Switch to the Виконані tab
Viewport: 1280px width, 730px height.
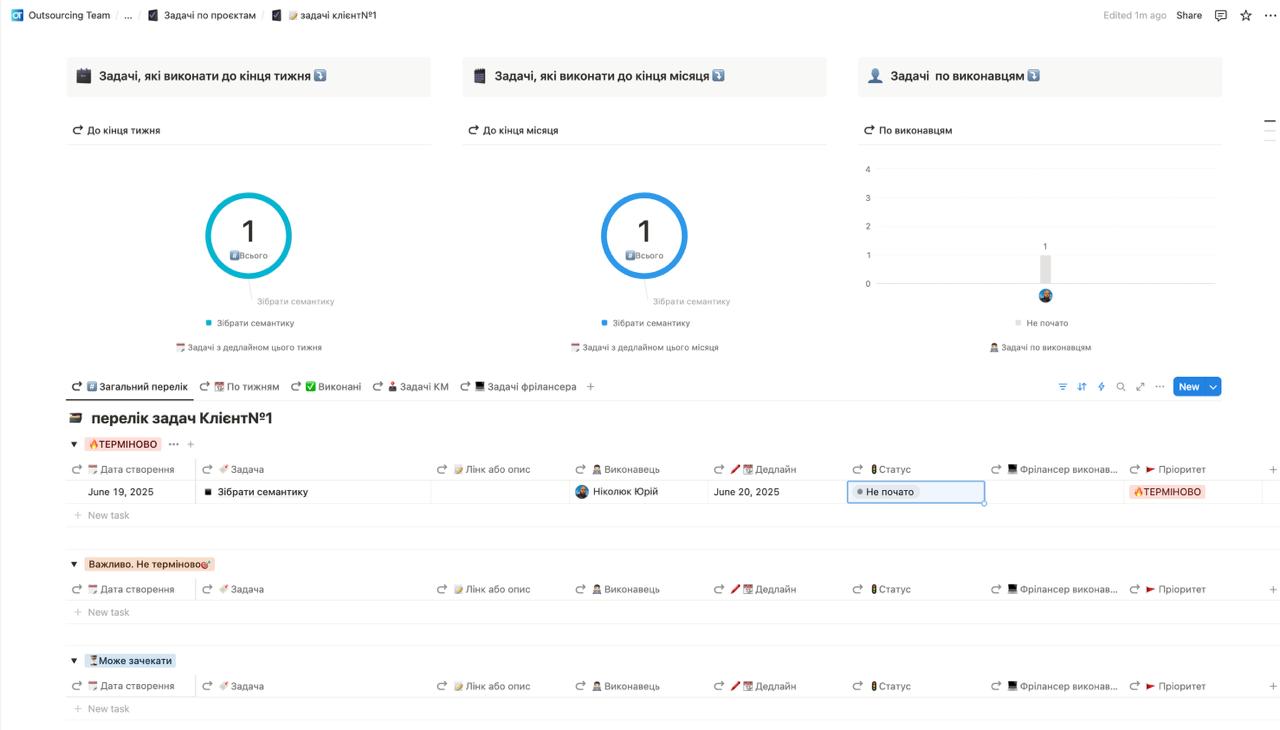pyautogui.click(x=332, y=387)
